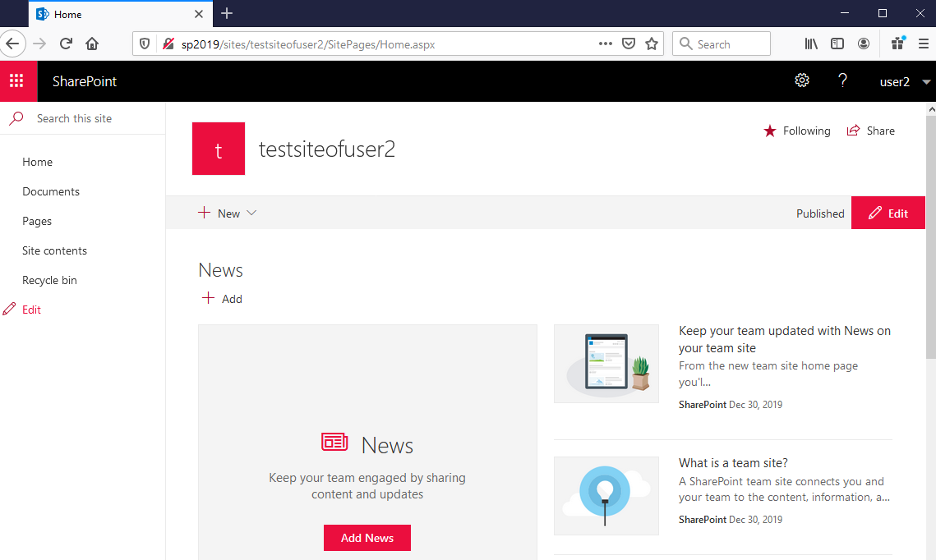The width and height of the screenshot is (936, 560).
Task: Open page actions three-dots menu in address bar
Action: [x=605, y=44]
